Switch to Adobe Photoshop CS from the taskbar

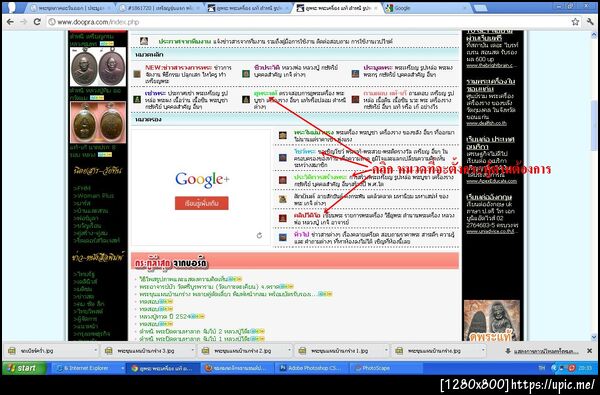[311, 368]
